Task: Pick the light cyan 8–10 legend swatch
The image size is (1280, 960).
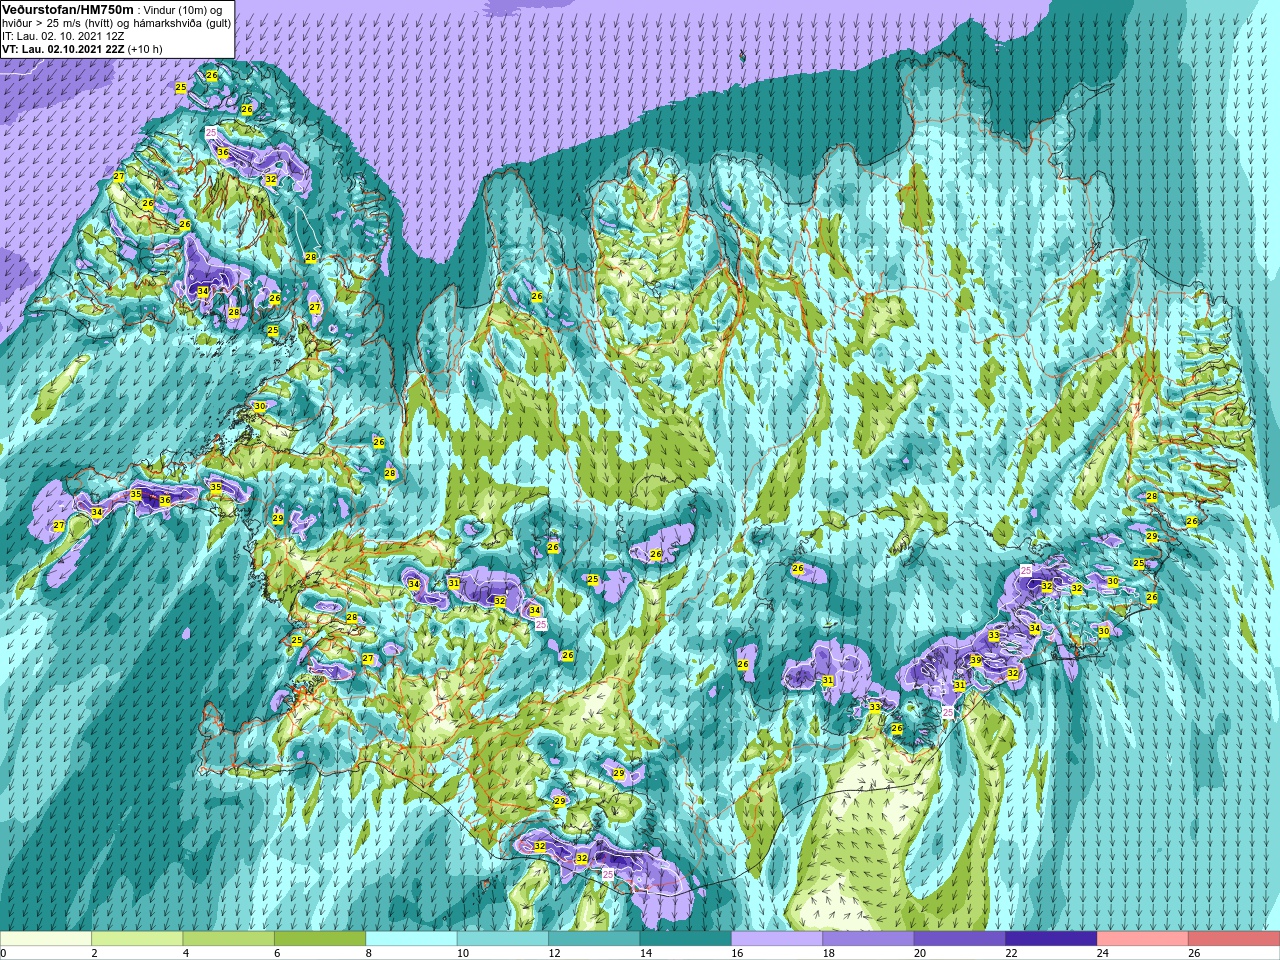Action: 411,939
